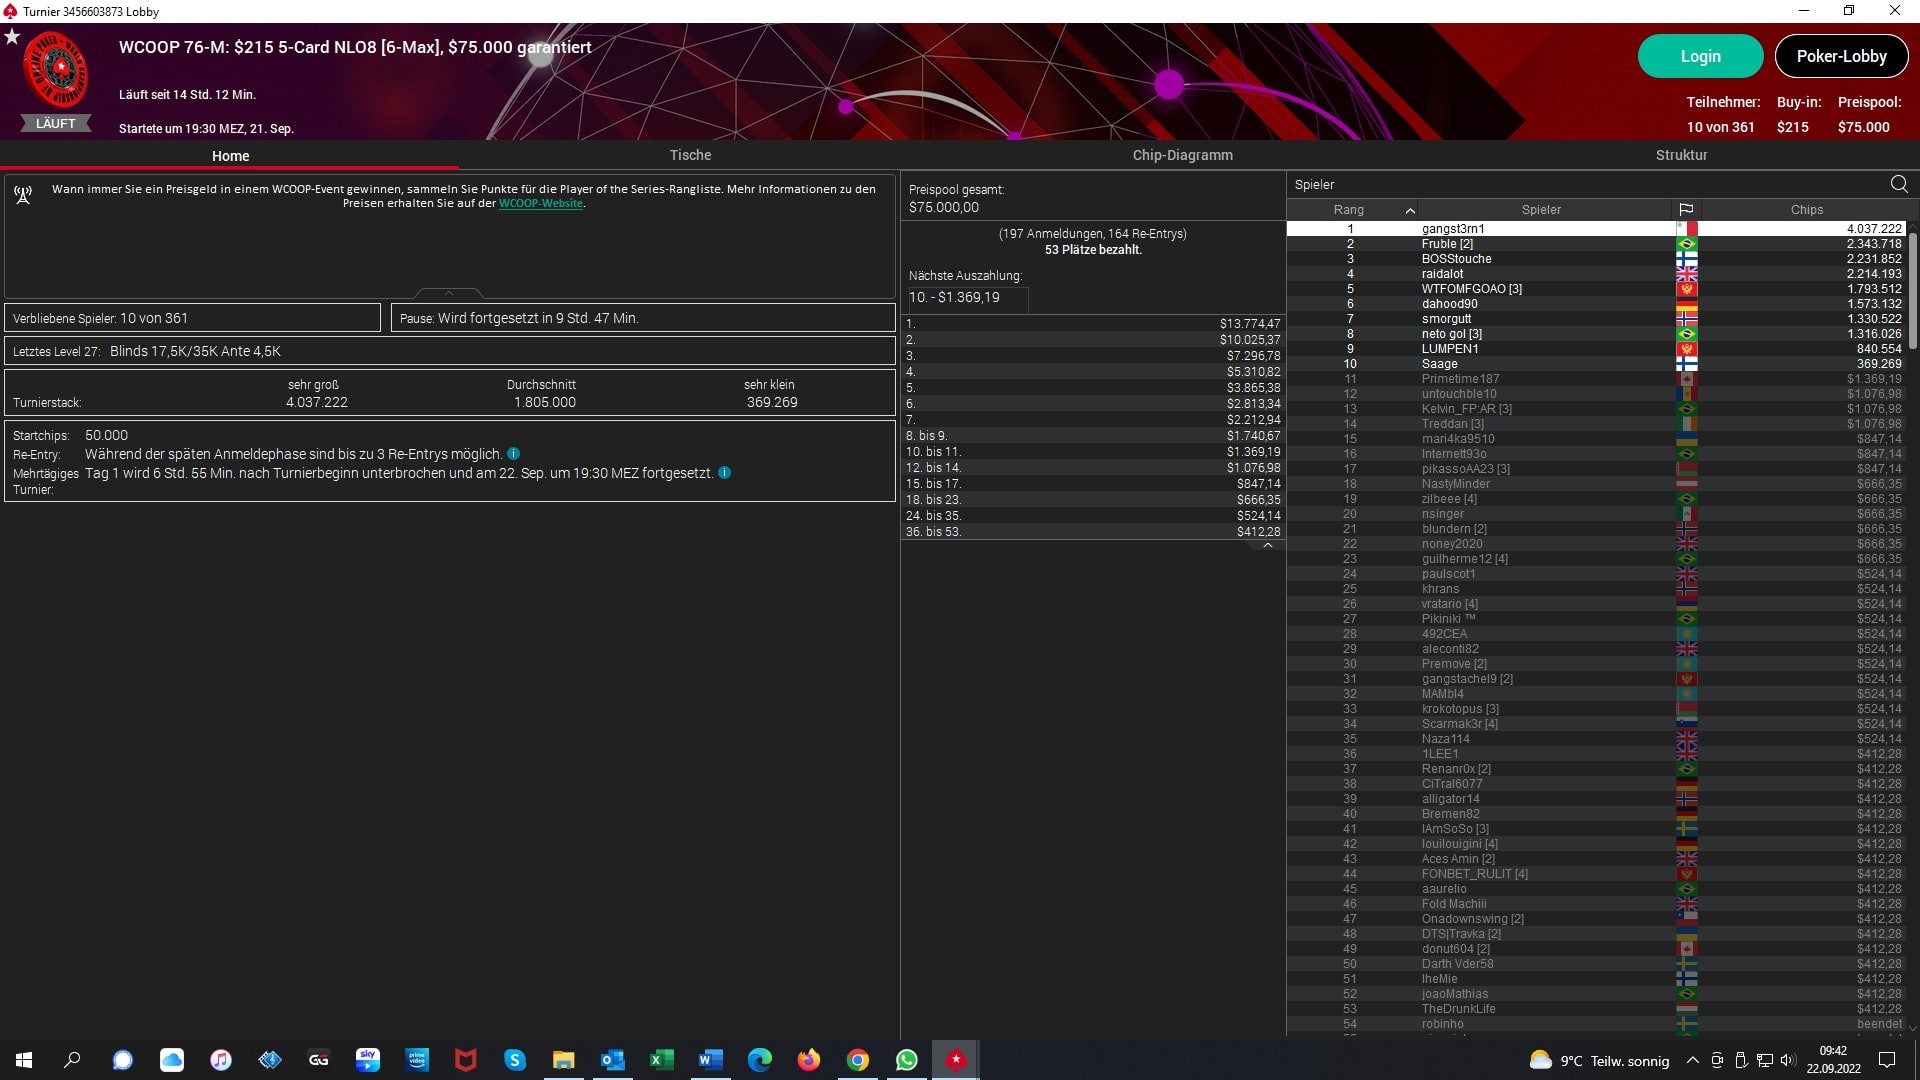Viewport: 1920px width, 1080px height.
Task: Click the PokerStars tournament chip logo
Action: (x=56, y=71)
